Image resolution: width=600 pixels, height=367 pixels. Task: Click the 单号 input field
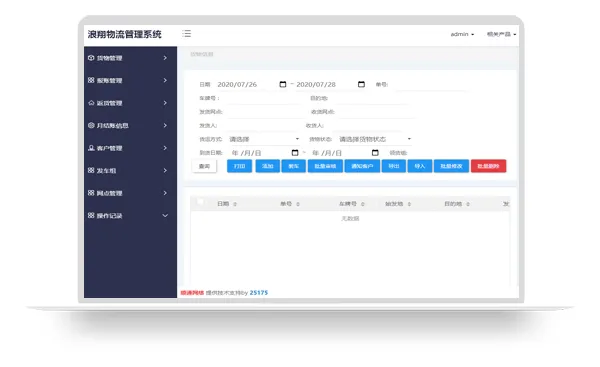[431, 85]
